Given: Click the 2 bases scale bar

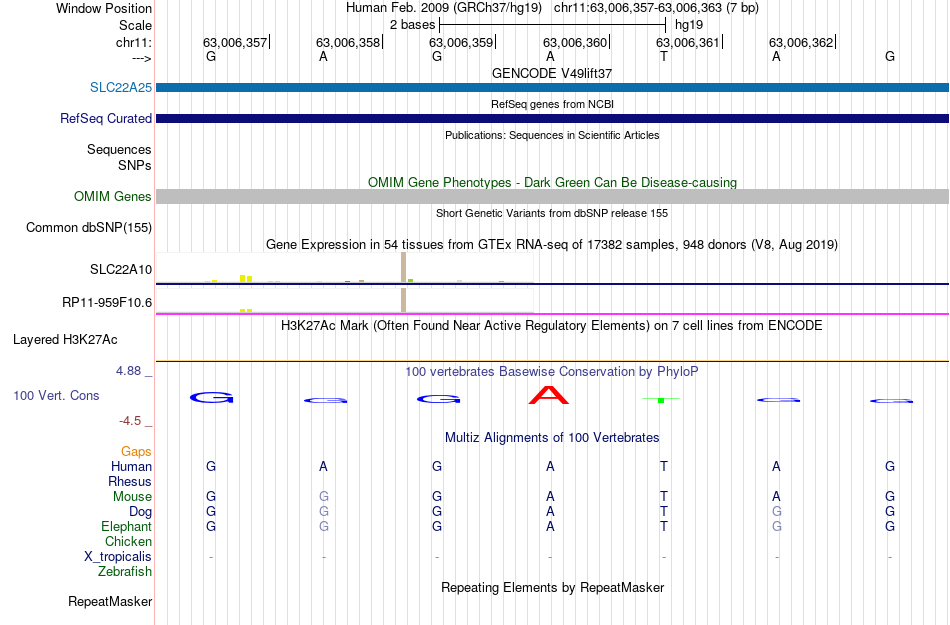Looking at the screenshot, I should [x=552, y=25].
